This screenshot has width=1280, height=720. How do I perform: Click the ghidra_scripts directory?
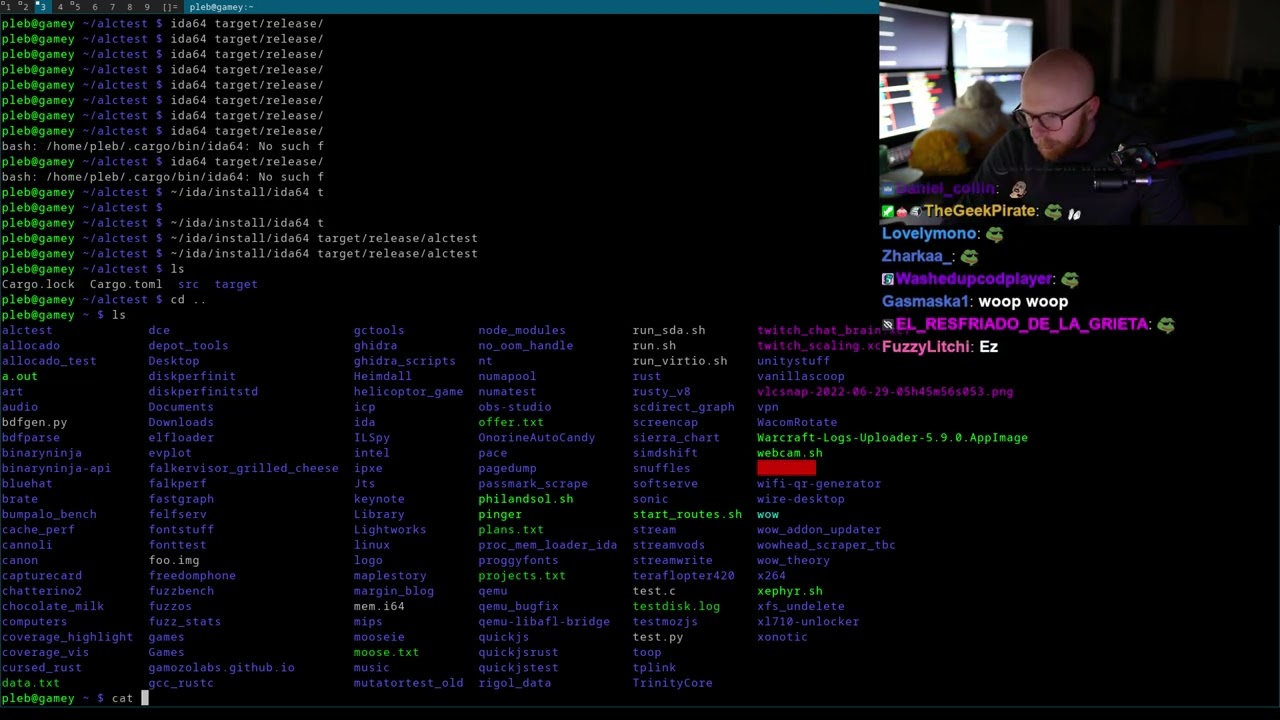pyautogui.click(x=404, y=361)
